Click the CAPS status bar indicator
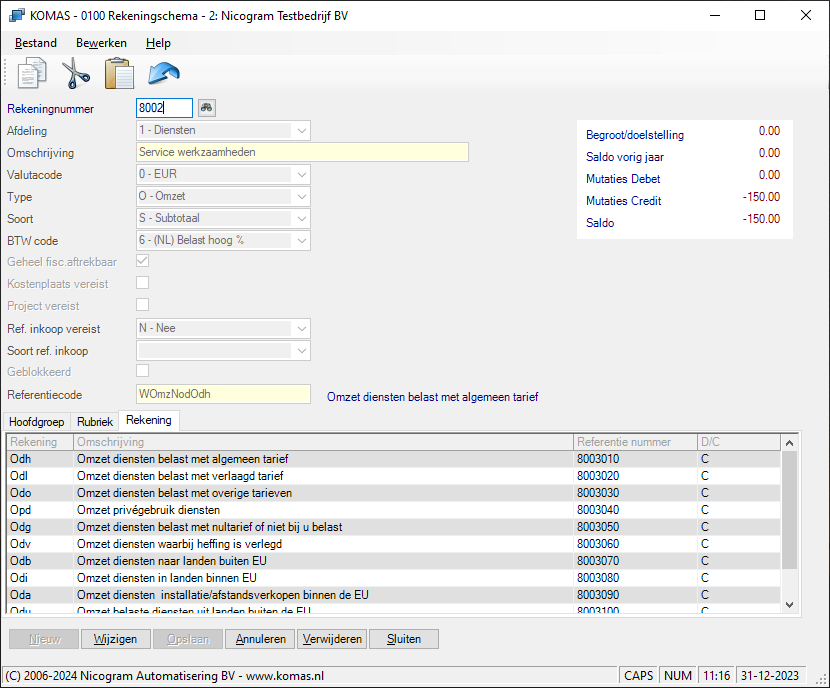Image resolution: width=830 pixels, height=688 pixels. click(638, 676)
